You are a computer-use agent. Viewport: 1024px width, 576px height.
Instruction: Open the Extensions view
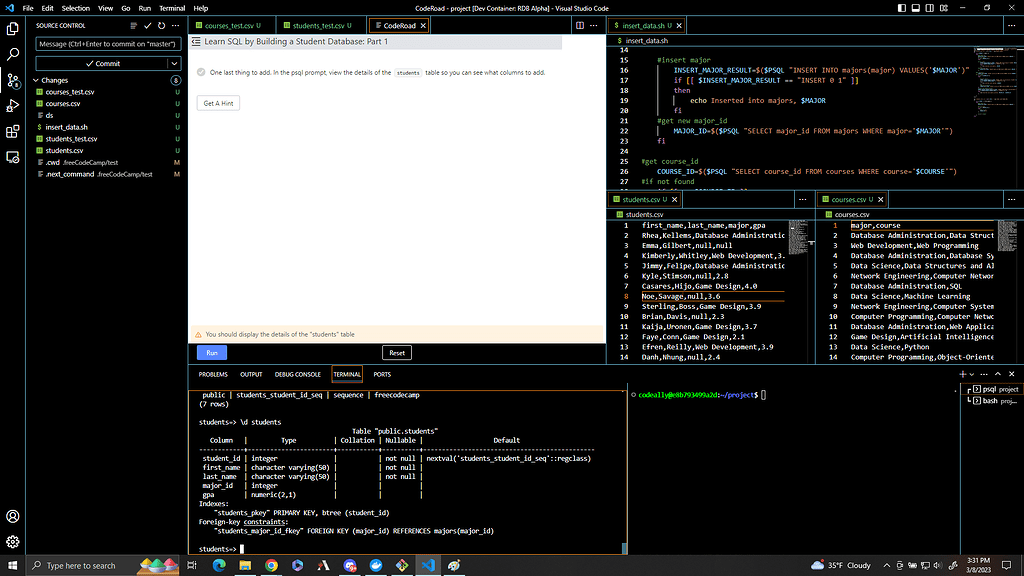tap(12, 133)
